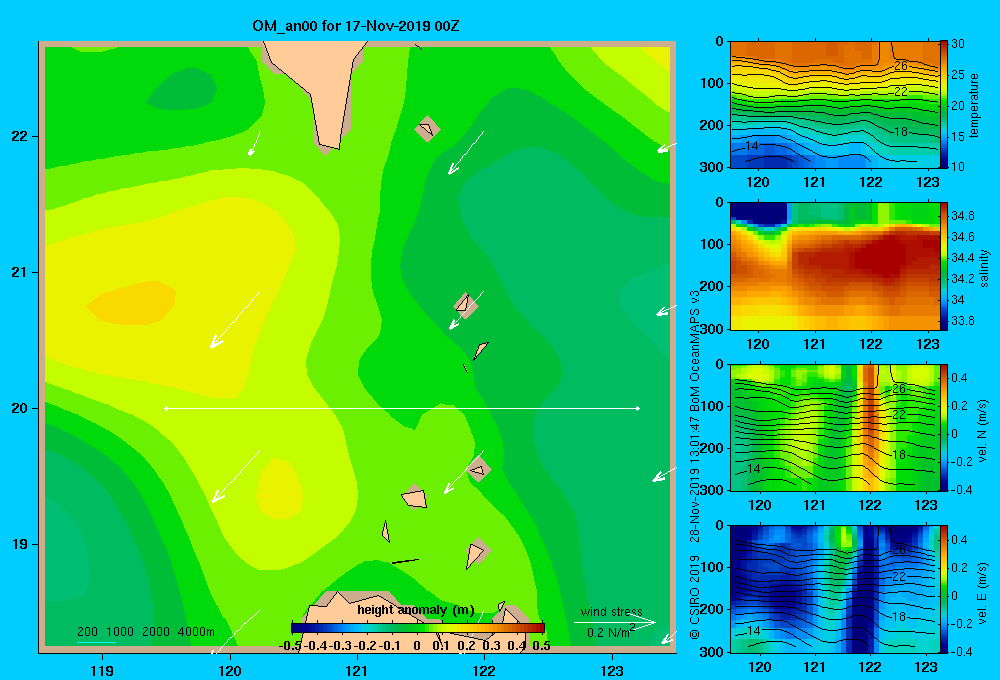Click the height anomaly color bar
This screenshot has width=1000, height=680.
pyautogui.click(x=418, y=628)
